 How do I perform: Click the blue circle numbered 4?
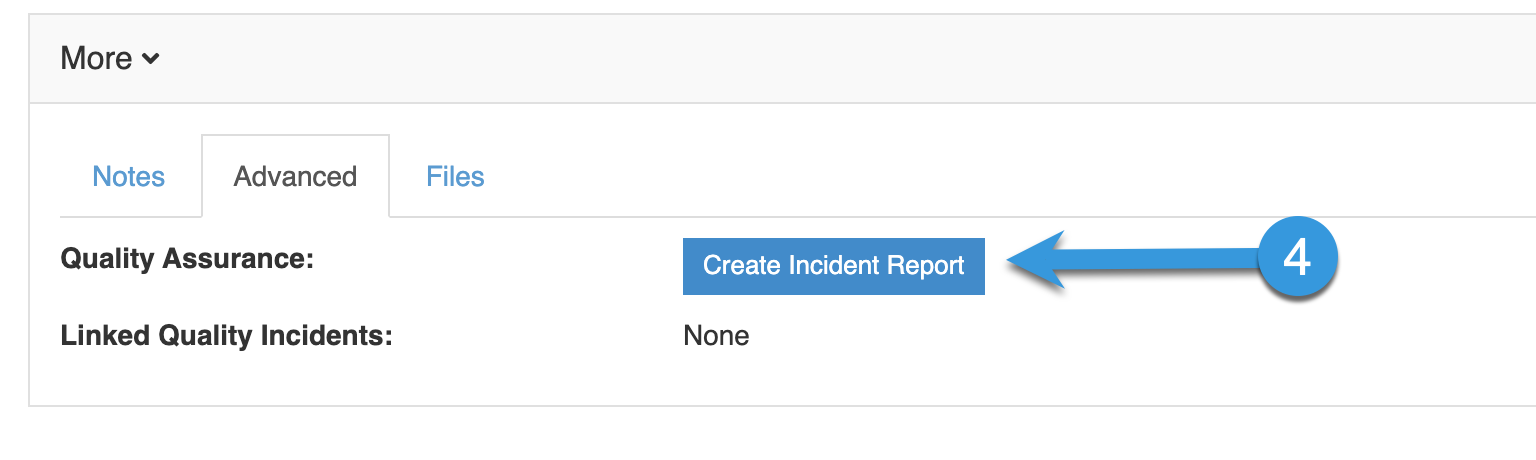[1296, 260]
